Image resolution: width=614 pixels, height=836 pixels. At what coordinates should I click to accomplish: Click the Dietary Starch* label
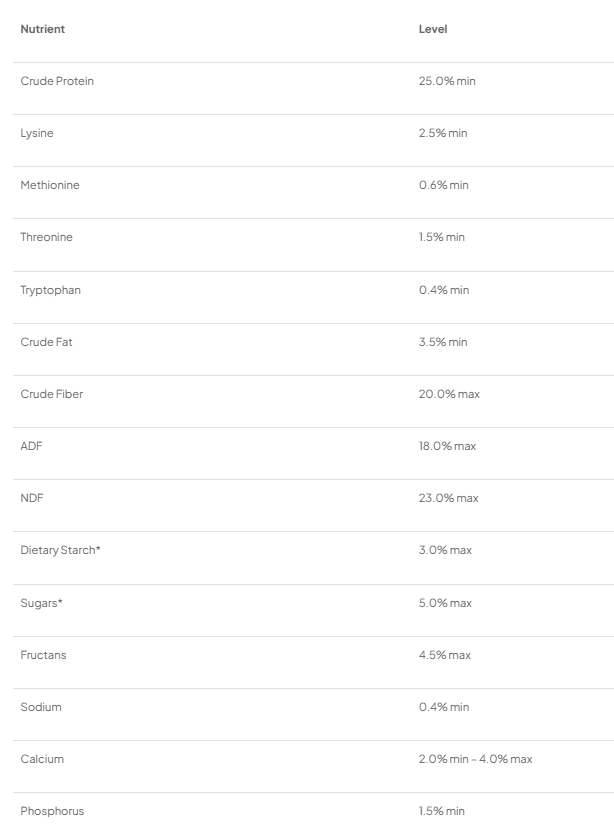pos(61,550)
